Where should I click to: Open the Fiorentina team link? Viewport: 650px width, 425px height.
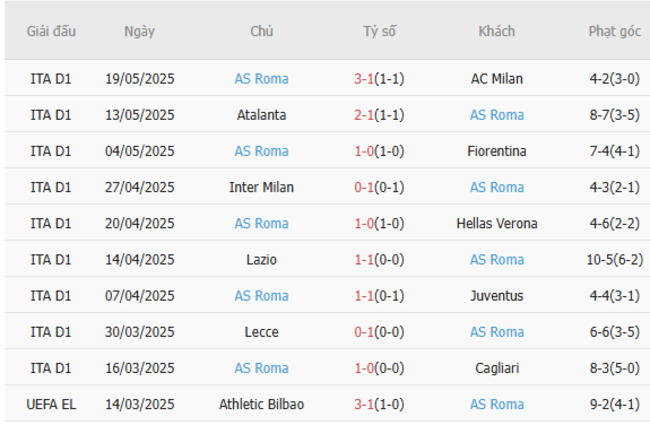[x=496, y=151]
